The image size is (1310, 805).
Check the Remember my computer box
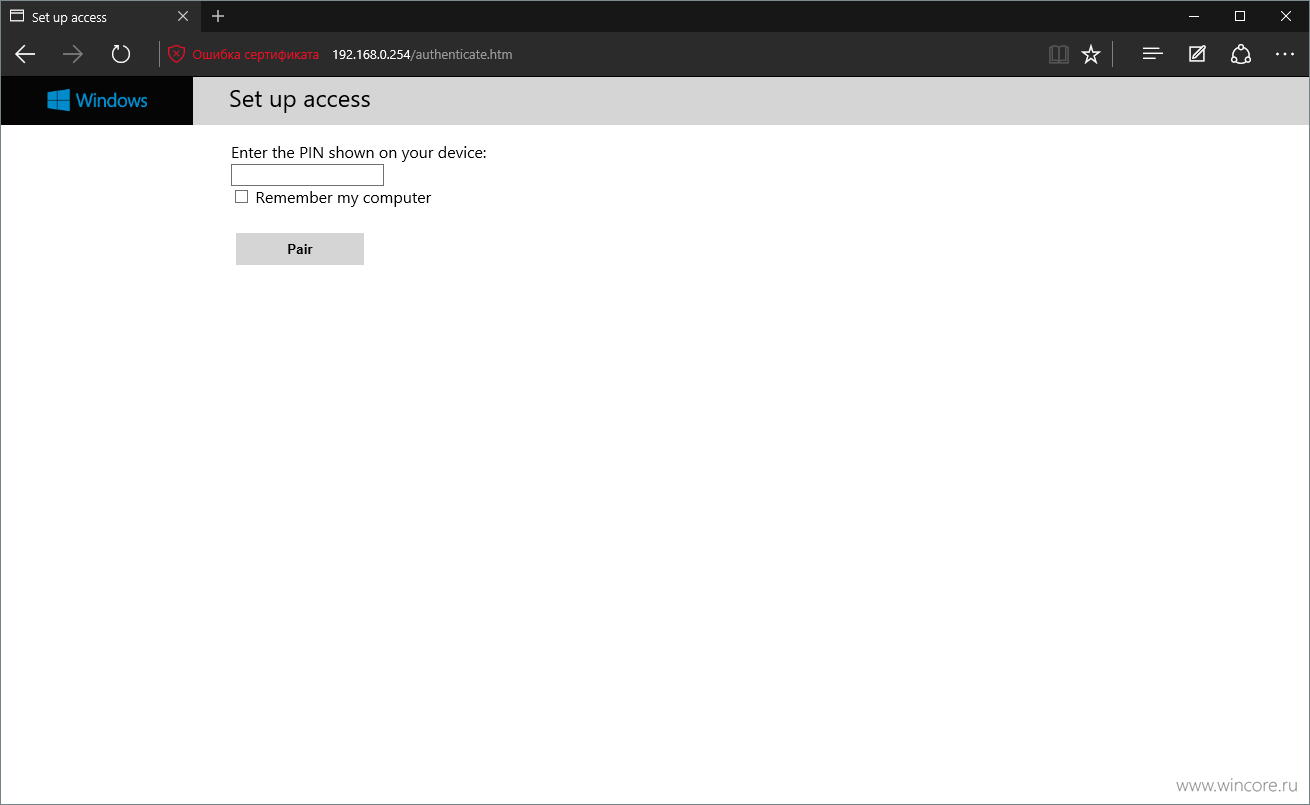[241, 197]
